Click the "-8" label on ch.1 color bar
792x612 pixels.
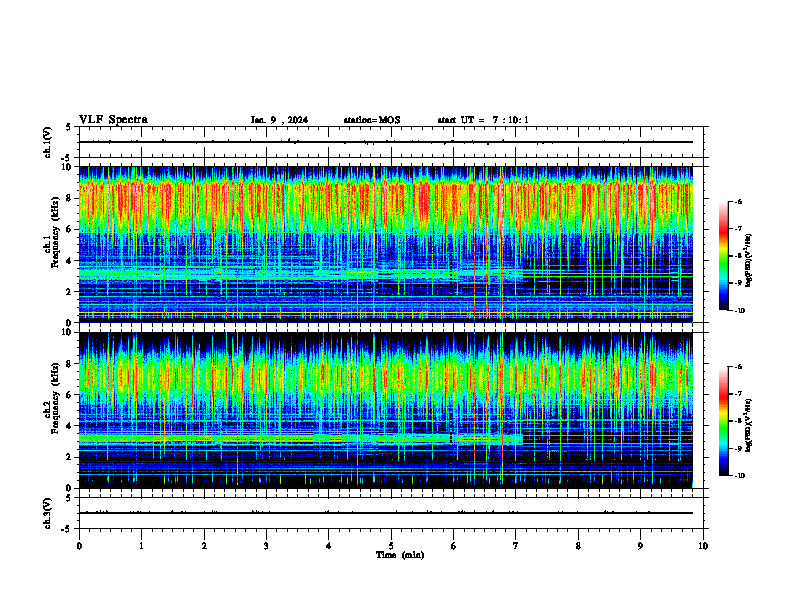coord(738,256)
